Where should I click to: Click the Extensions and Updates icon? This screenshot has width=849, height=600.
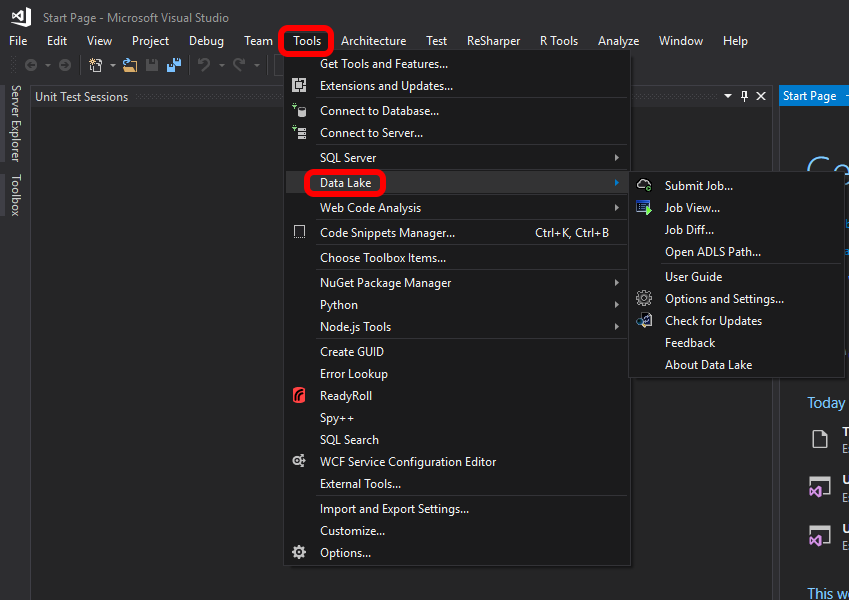[299, 86]
